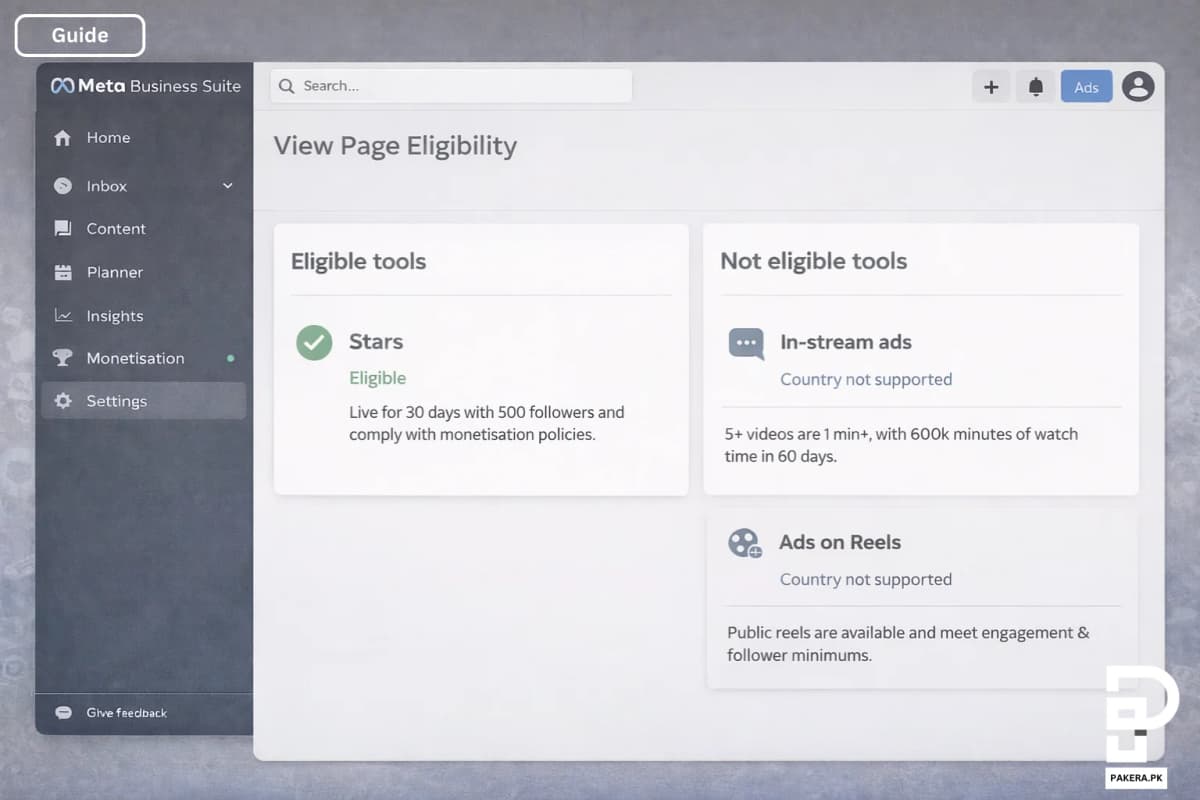This screenshot has width=1200, height=800.
Task: Click the Guide label button
Action: [80, 35]
